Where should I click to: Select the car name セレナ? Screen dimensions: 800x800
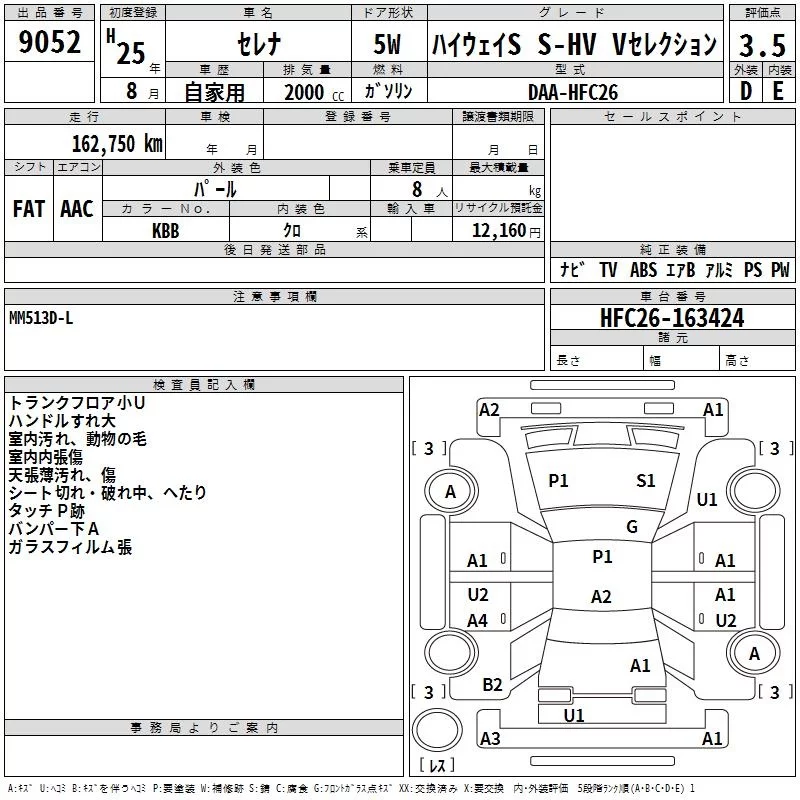(259, 44)
